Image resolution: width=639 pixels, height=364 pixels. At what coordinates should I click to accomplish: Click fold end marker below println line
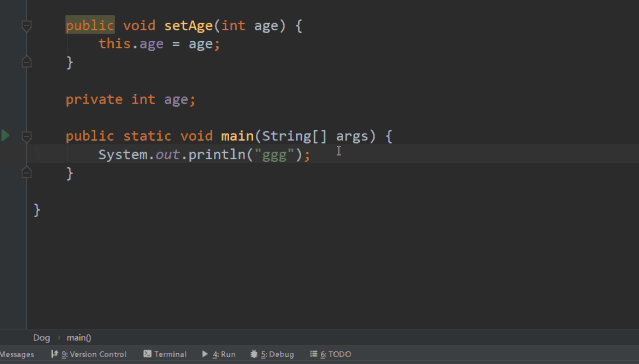point(26,172)
